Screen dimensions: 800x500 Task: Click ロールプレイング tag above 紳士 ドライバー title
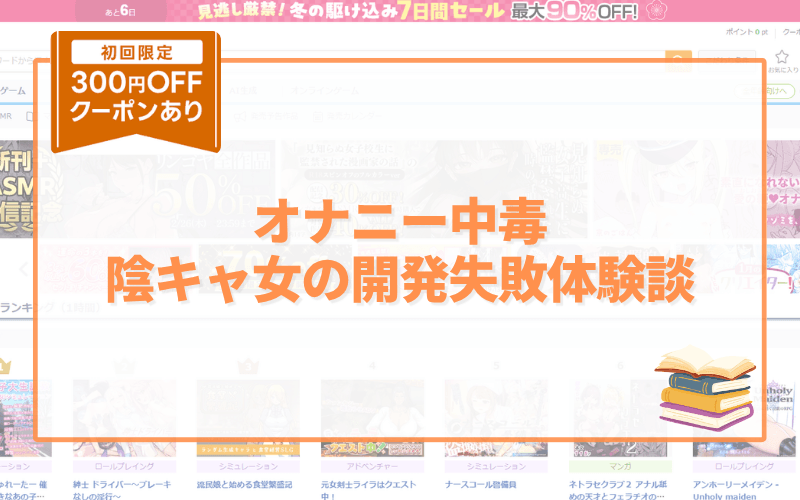click(124, 466)
